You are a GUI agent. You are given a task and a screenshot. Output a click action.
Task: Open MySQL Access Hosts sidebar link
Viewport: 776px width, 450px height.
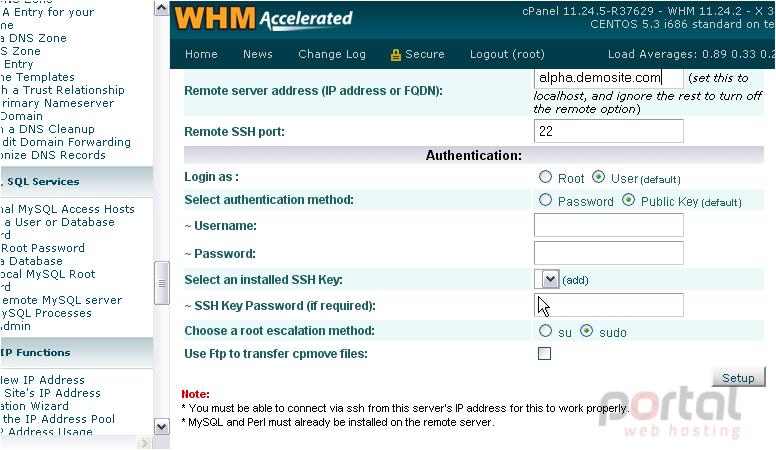pyautogui.click(x=67, y=209)
